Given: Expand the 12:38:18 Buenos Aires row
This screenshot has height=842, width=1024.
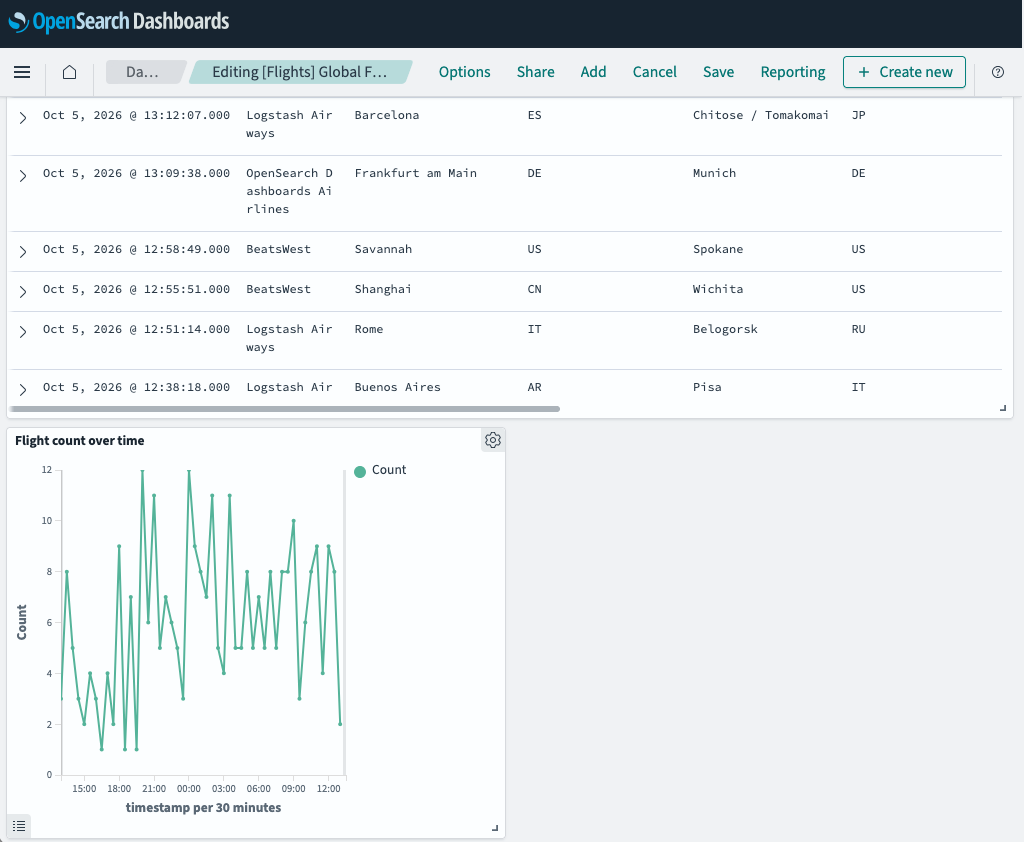Looking at the screenshot, I should point(23,389).
